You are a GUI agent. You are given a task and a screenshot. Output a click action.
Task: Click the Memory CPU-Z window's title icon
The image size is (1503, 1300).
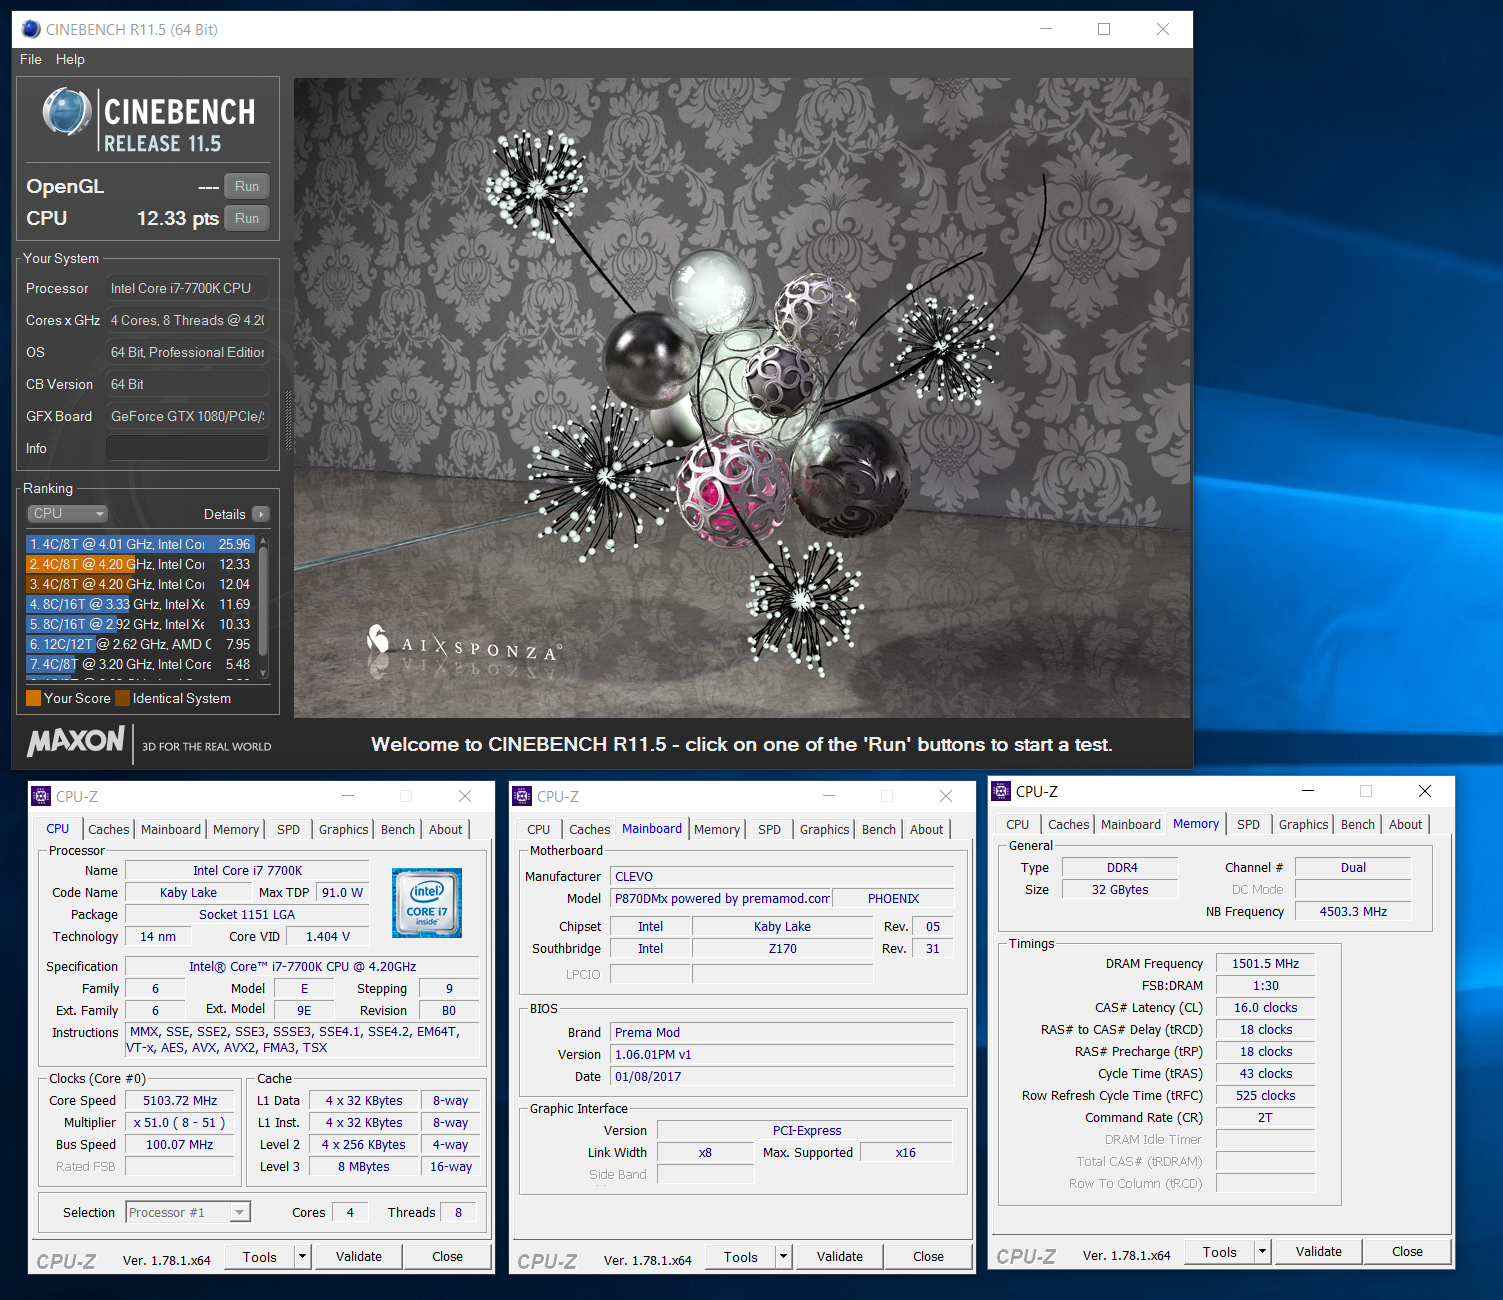(1001, 791)
